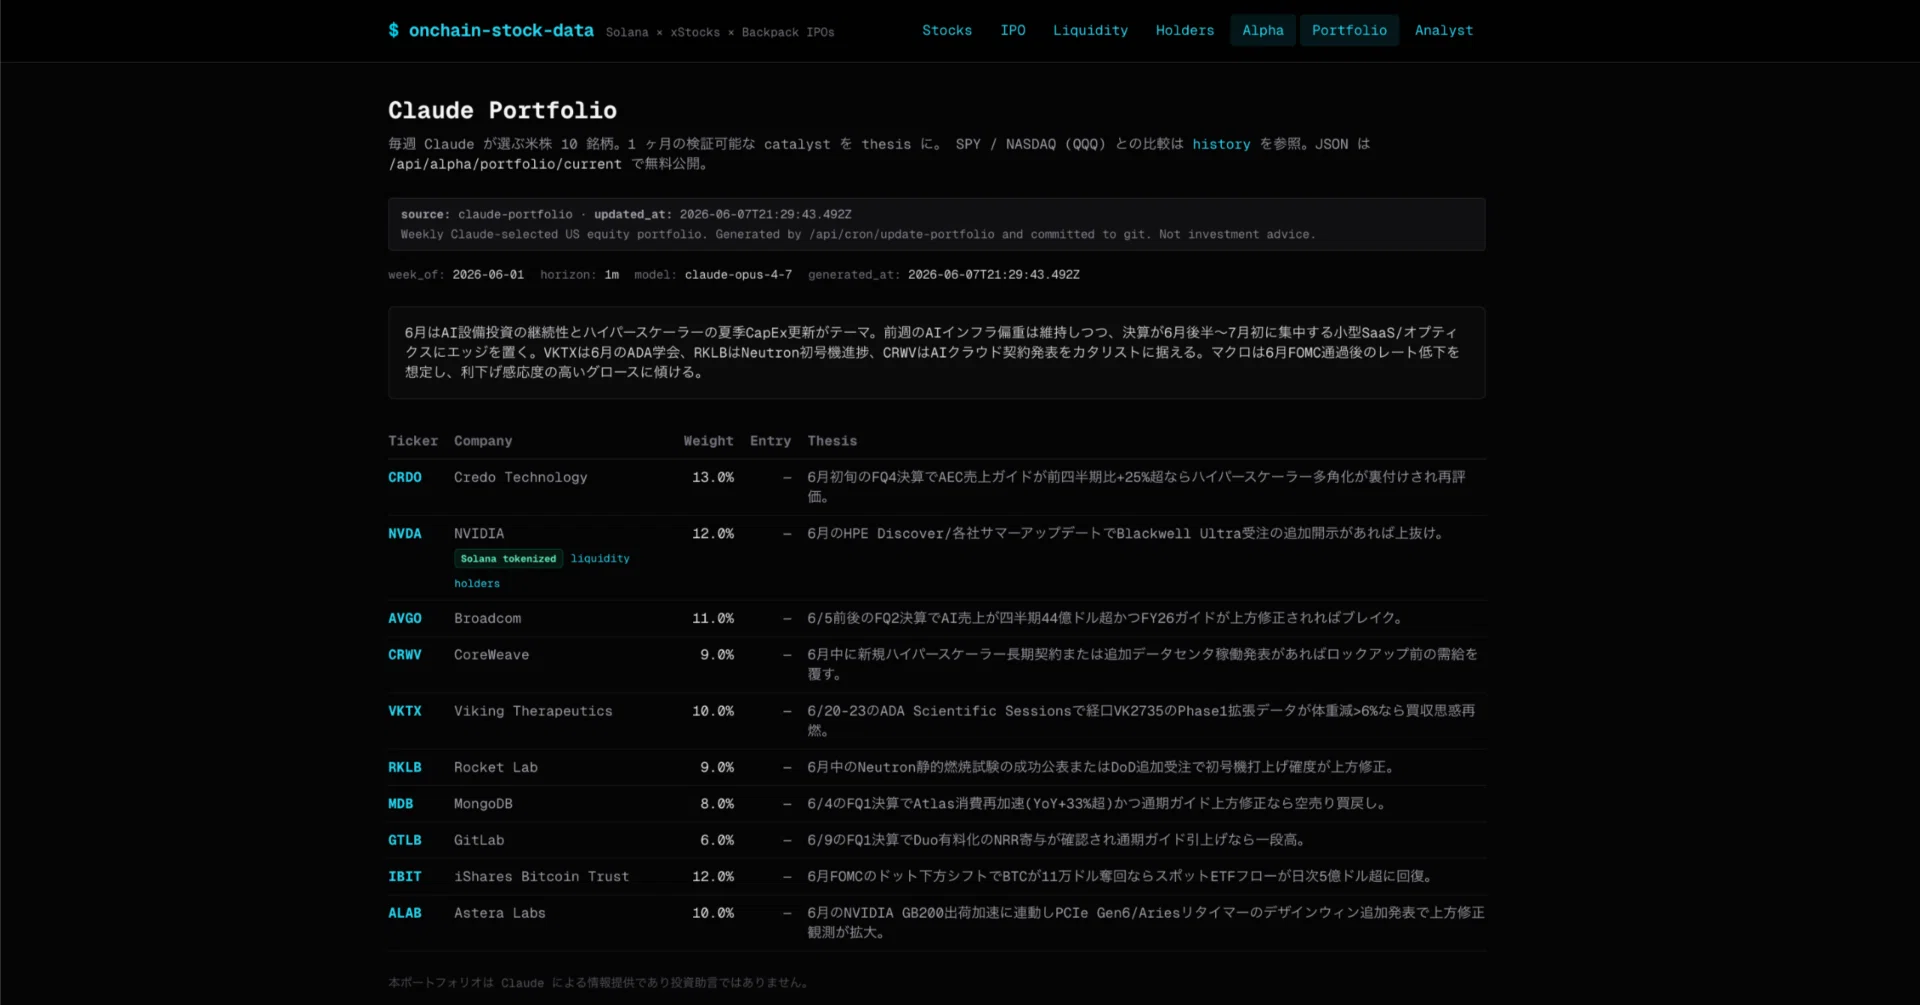This screenshot has width=1920, height=1005.
Task: Click the horizon value 1m
Action: [612, 274]
